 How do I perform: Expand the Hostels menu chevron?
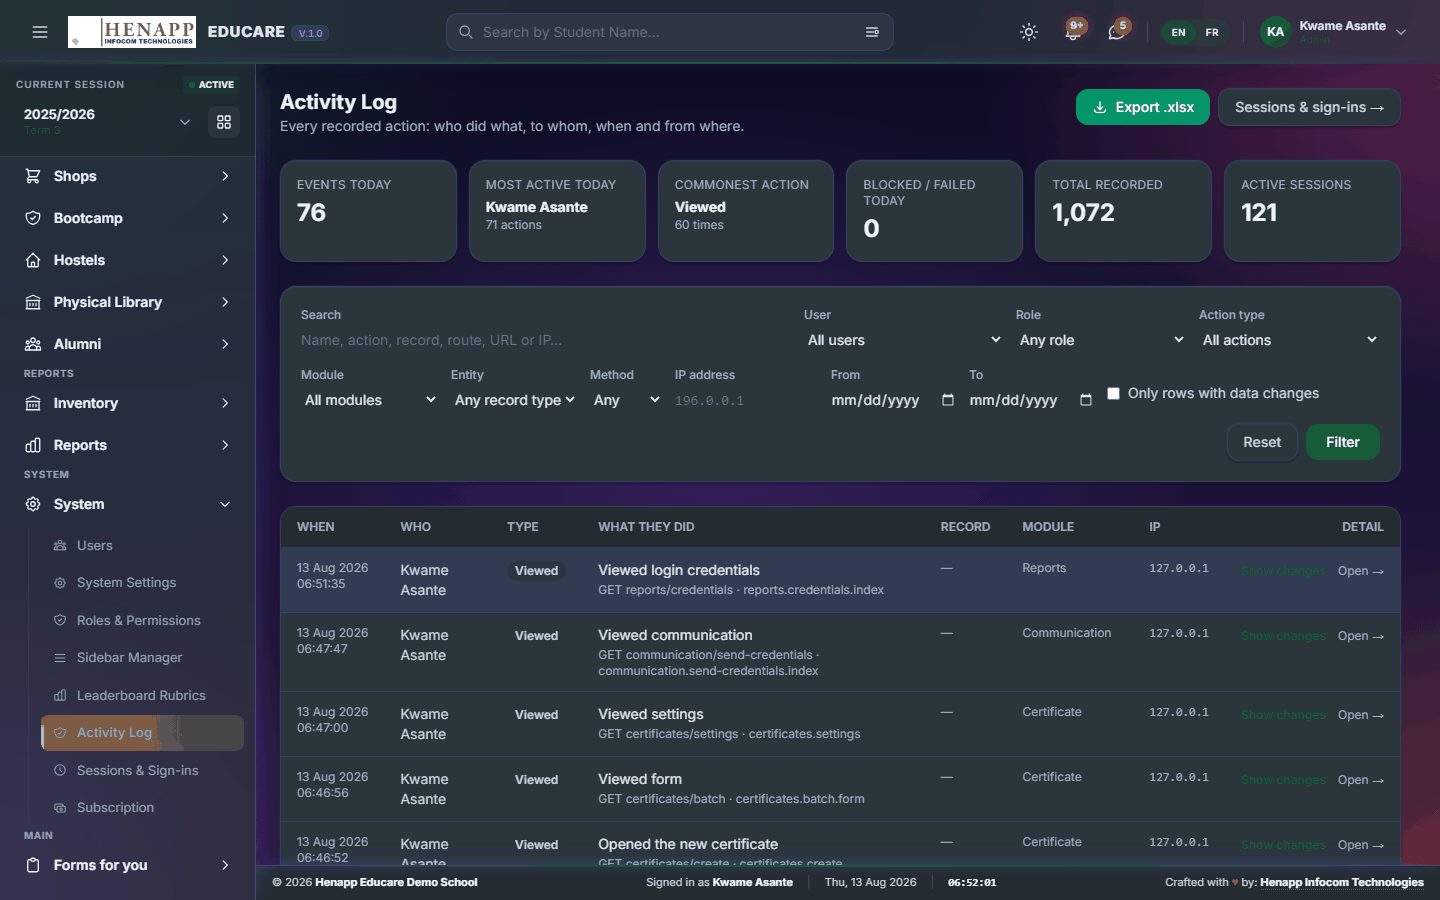[225, 260]
